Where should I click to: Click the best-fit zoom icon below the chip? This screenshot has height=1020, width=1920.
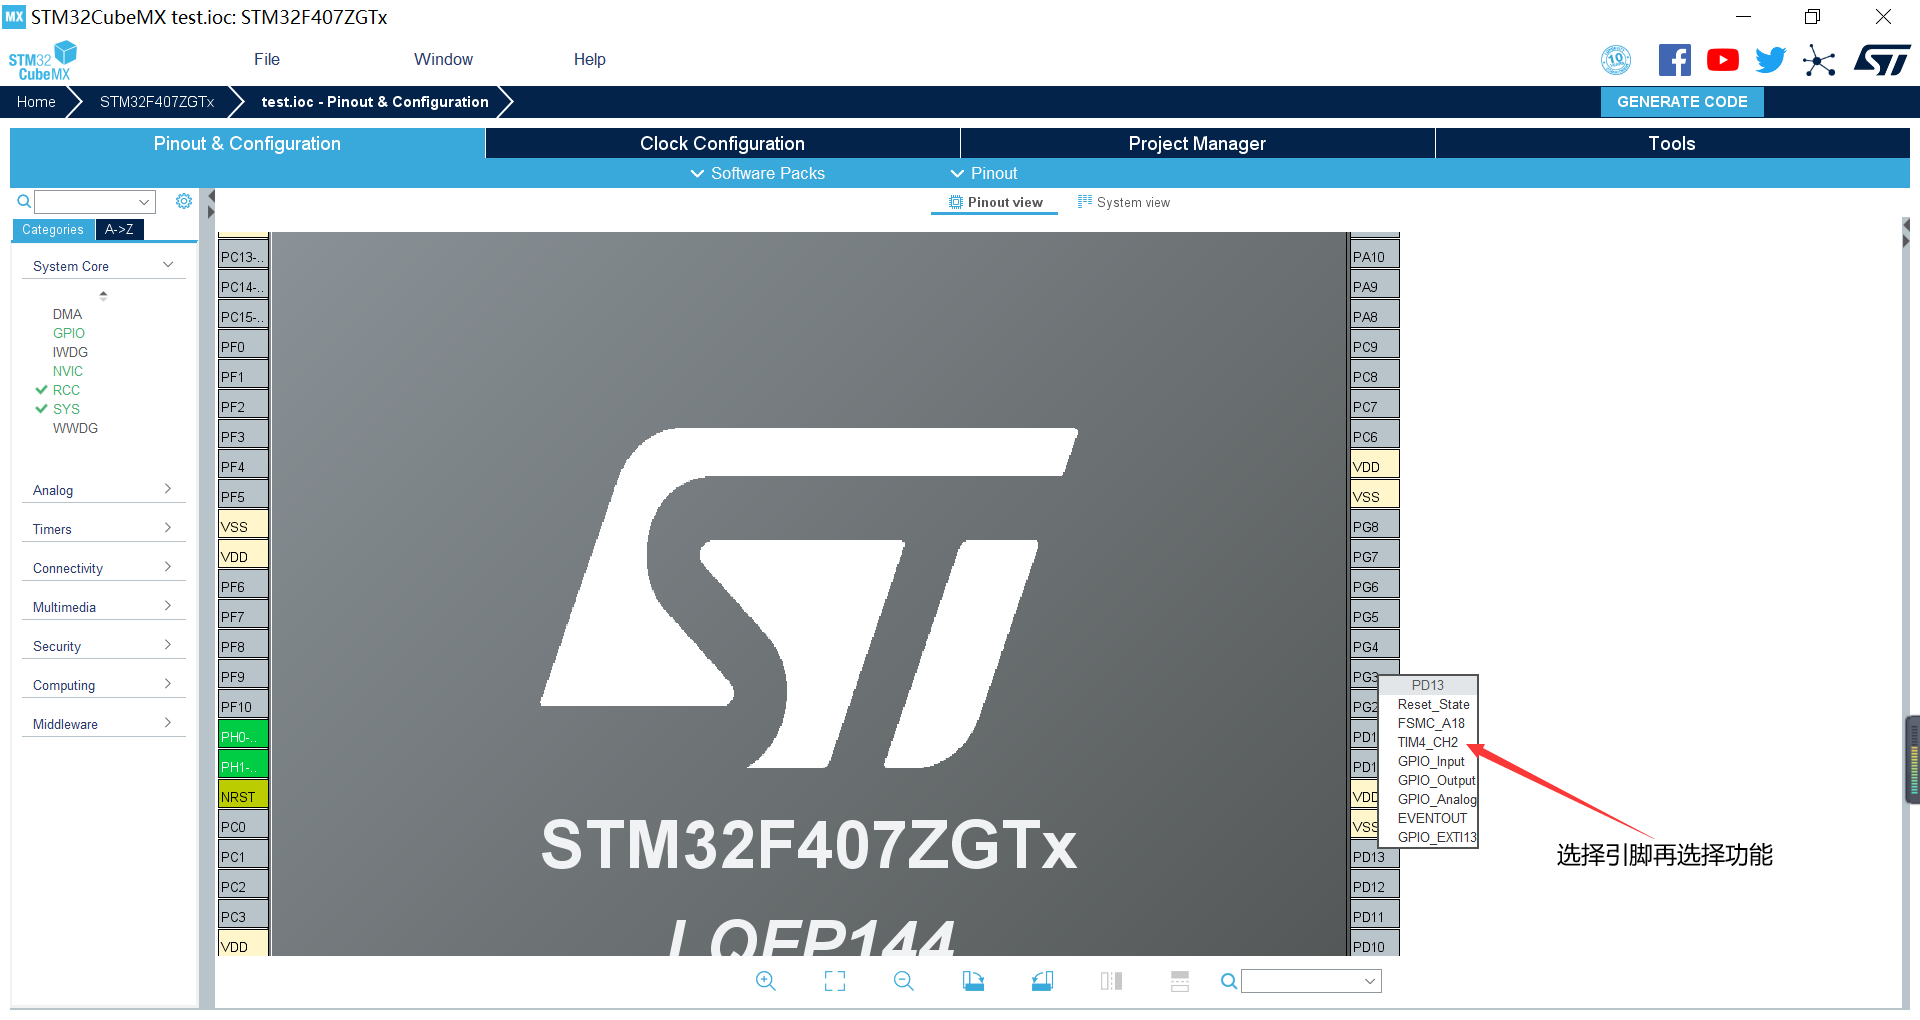click(835, 981)
